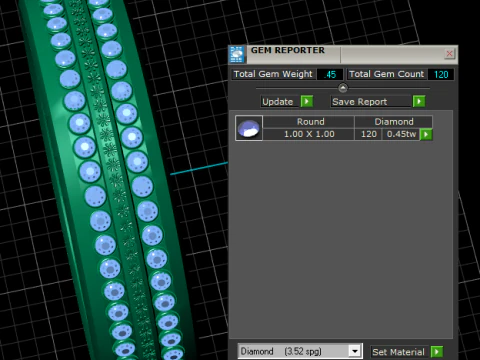Click the Set Material label
The image size is (480, 360).
(x=398, y=352)
